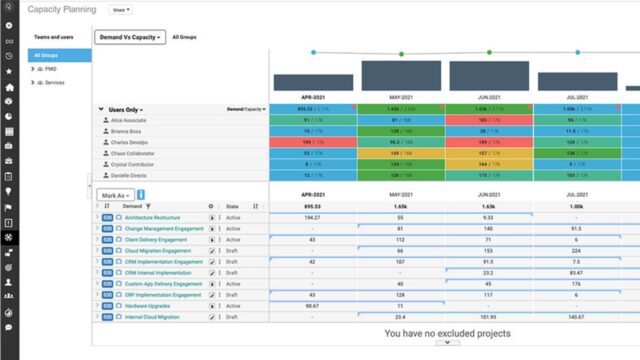This screenshot has height=360, width=640.
Task: Check the Change Management Engagement checkbox
Action: click(119, 229)
